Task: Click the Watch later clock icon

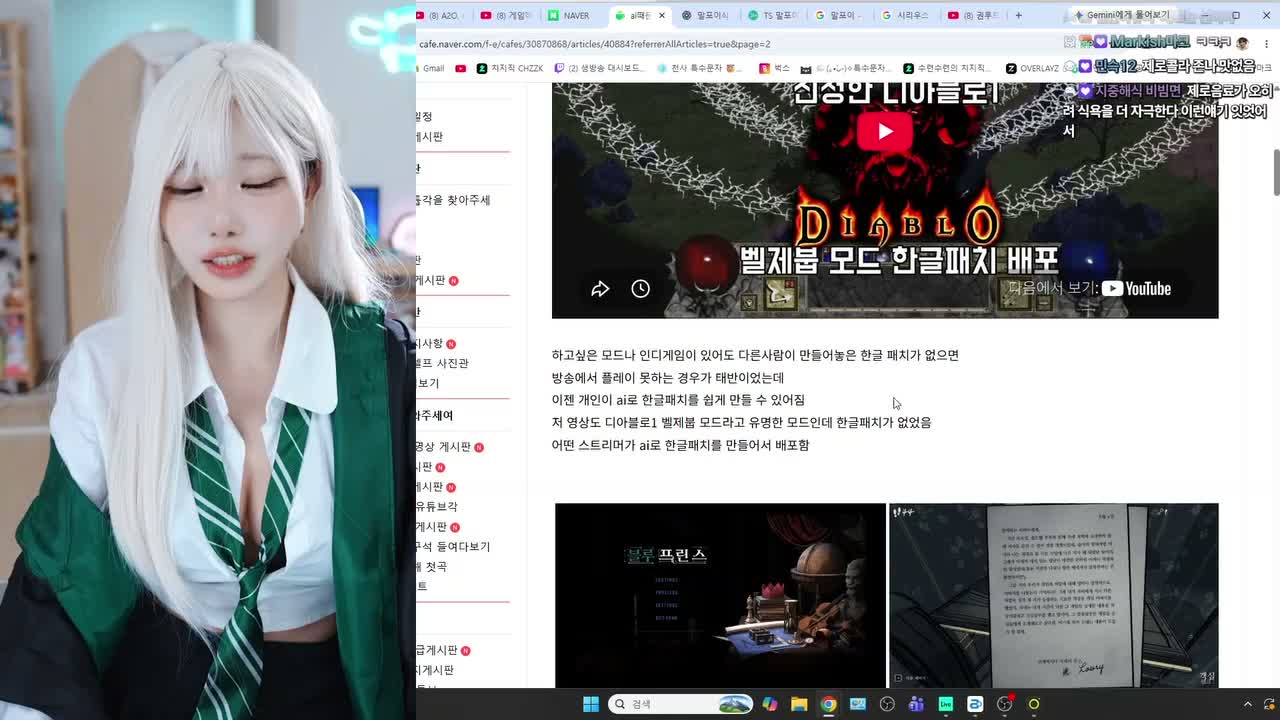Action: tap(641, 289)
